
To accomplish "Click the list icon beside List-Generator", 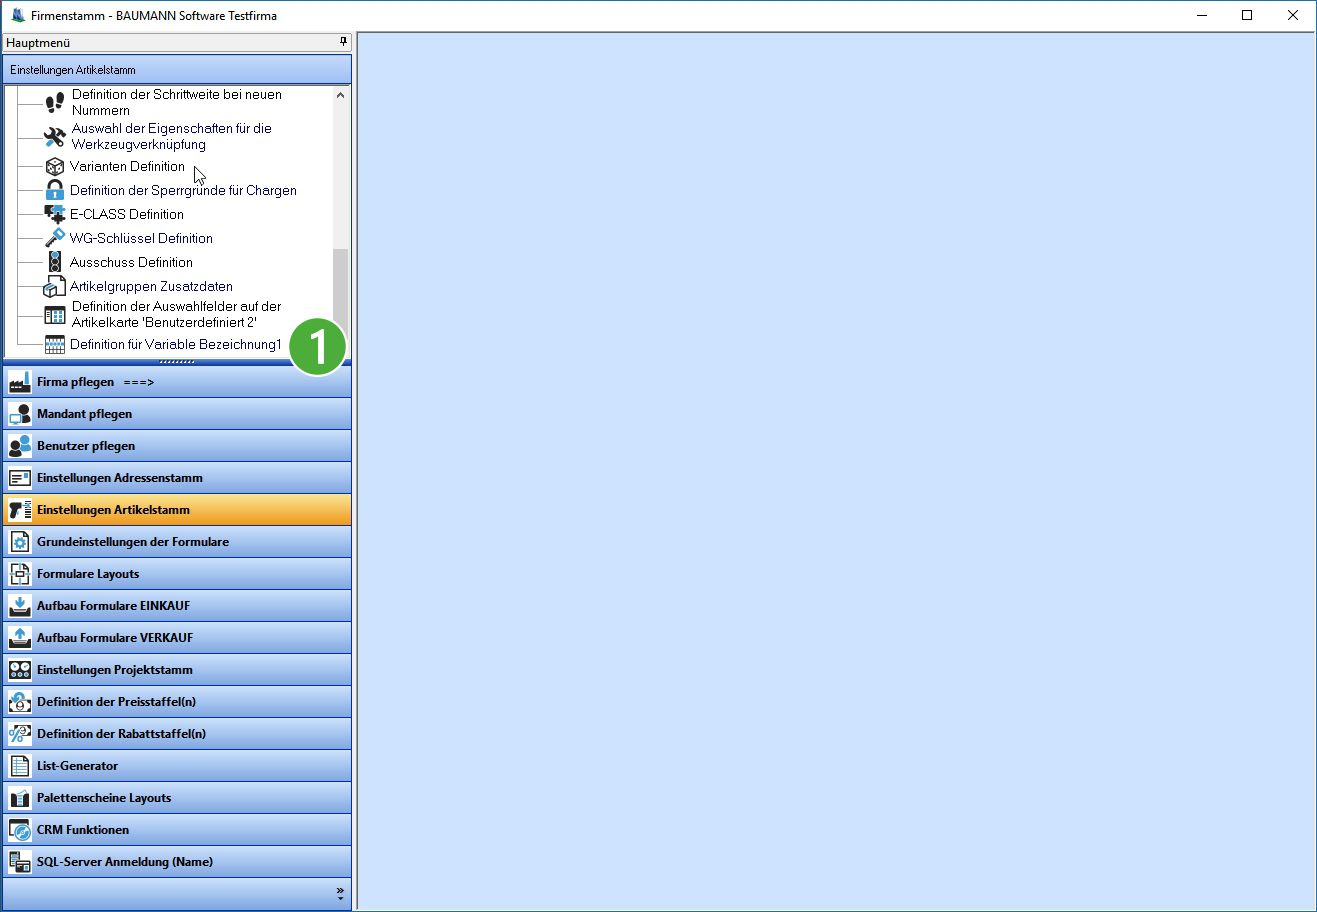I will click(x=20, y=766).
